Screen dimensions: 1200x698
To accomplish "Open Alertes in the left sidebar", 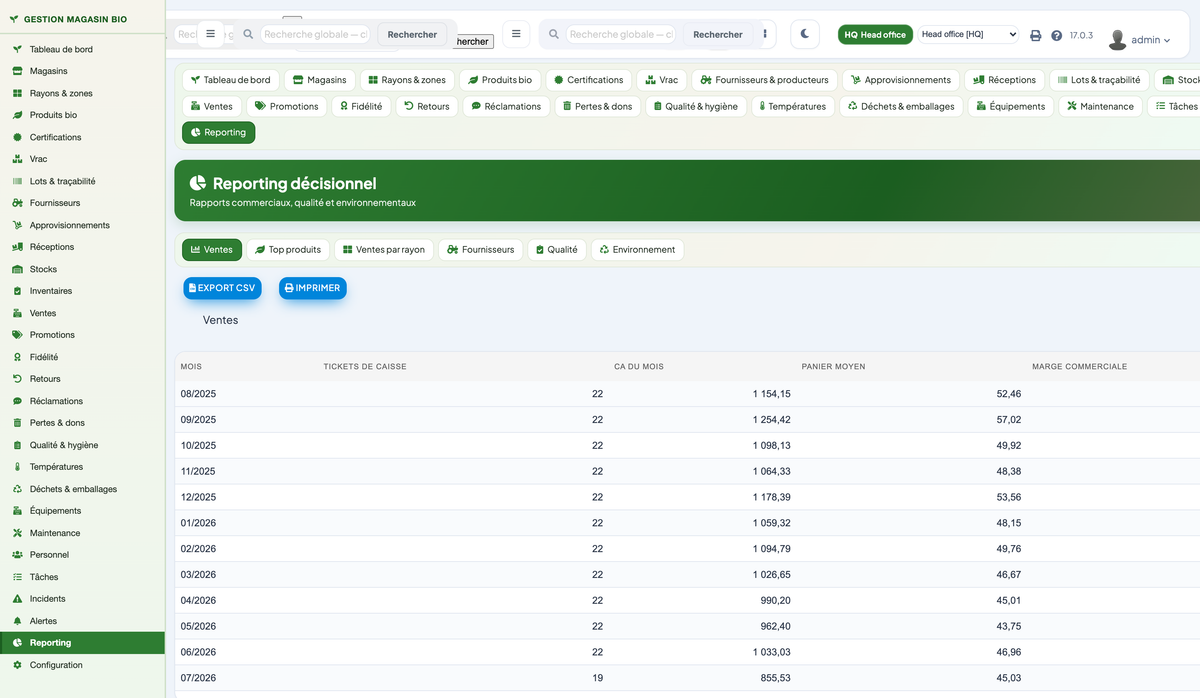I will point(82,621).
